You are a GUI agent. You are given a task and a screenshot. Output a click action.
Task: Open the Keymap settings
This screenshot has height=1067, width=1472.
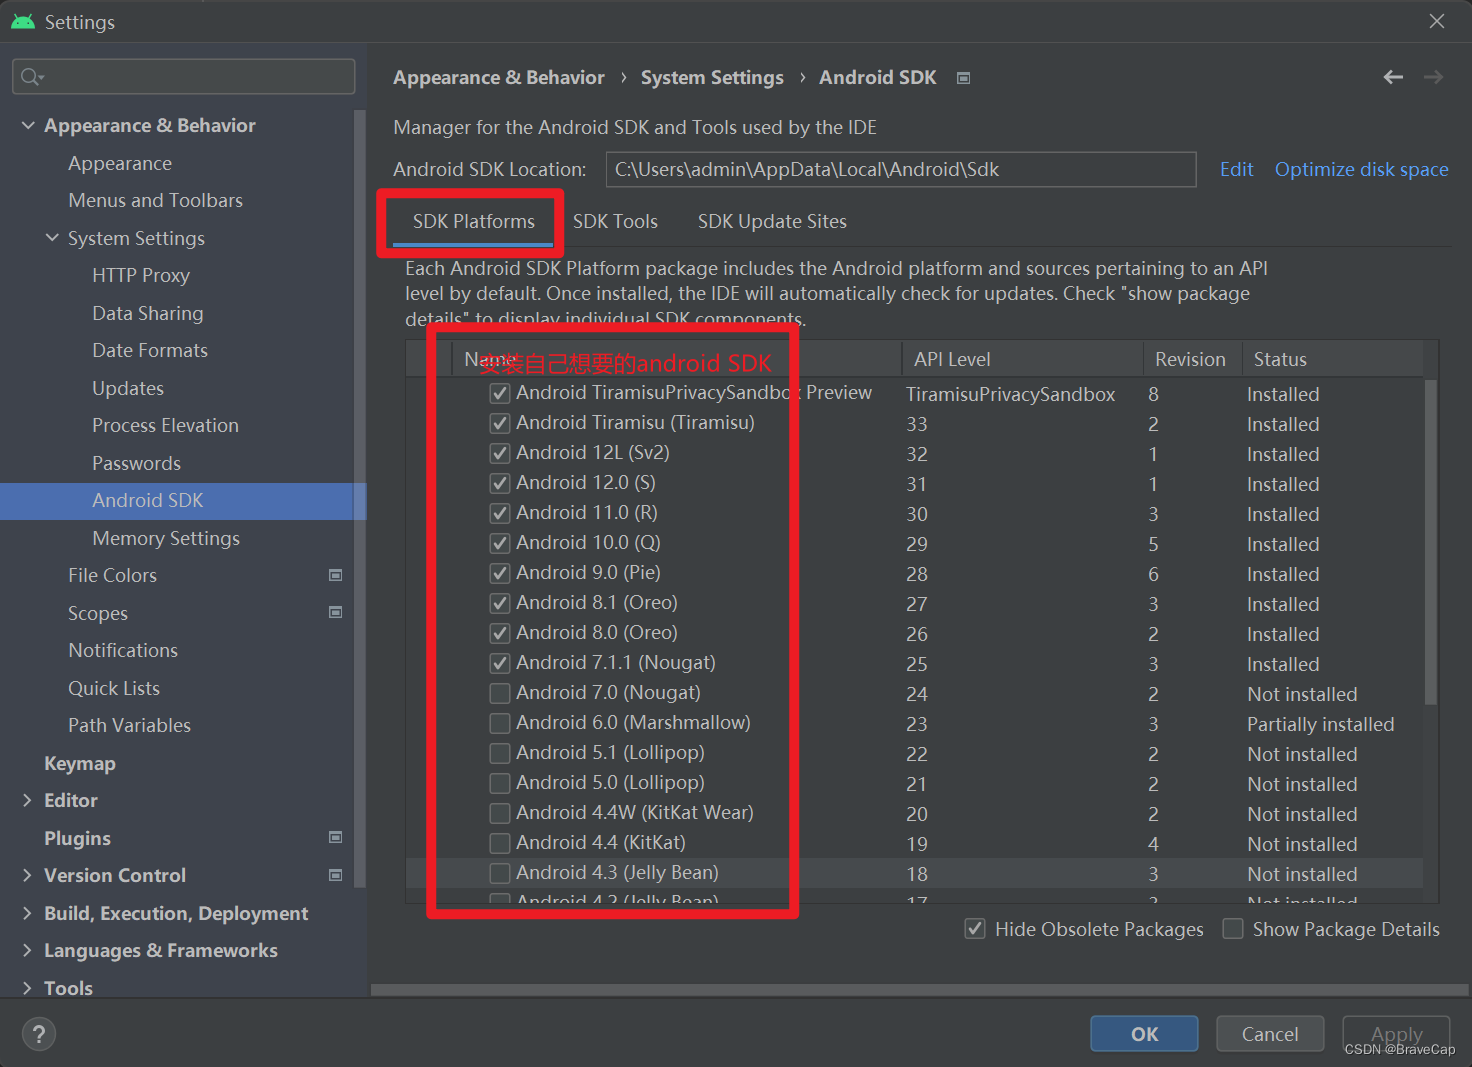click(x=80, y=763)
